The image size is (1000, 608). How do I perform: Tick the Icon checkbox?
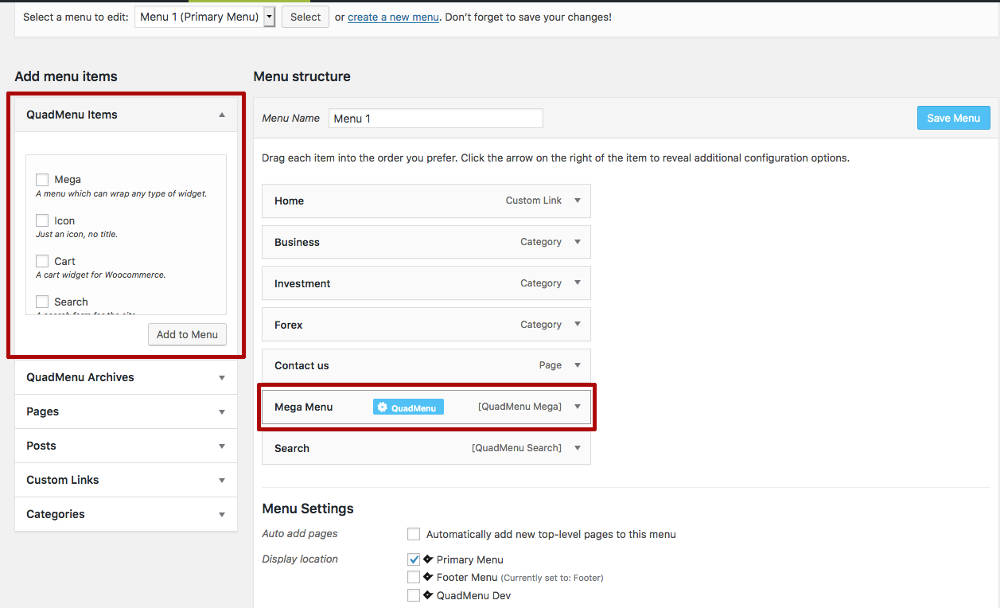pos(42,220)
